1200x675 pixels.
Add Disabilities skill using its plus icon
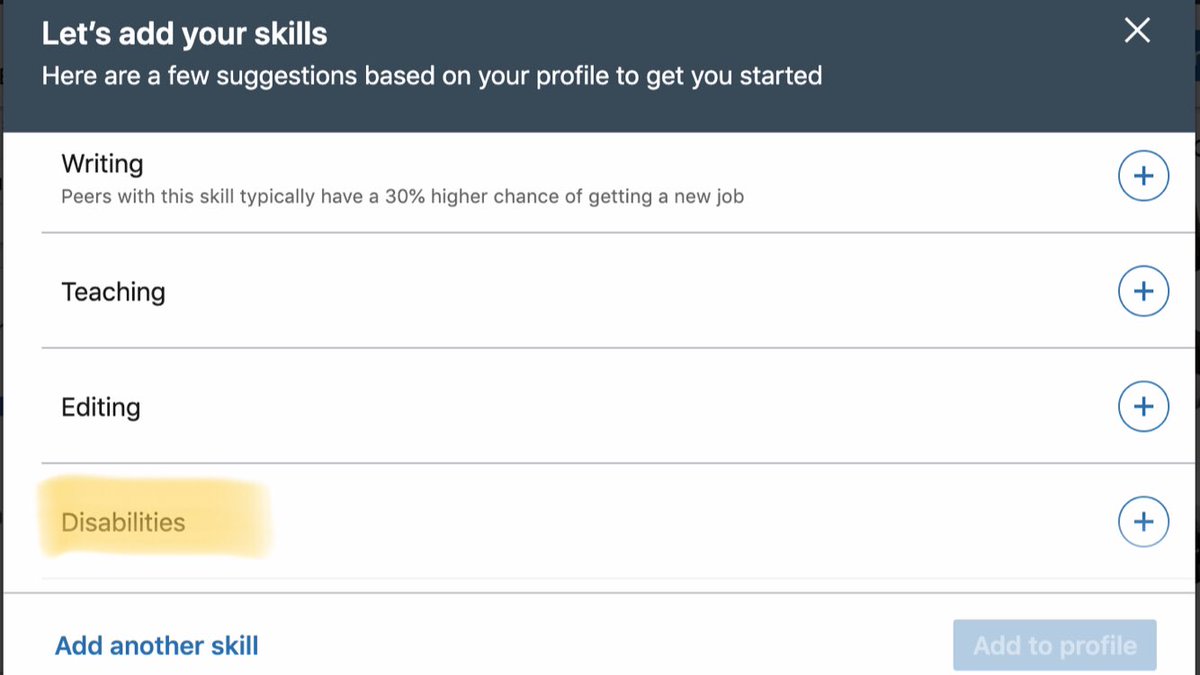(x=1143, y=522)
